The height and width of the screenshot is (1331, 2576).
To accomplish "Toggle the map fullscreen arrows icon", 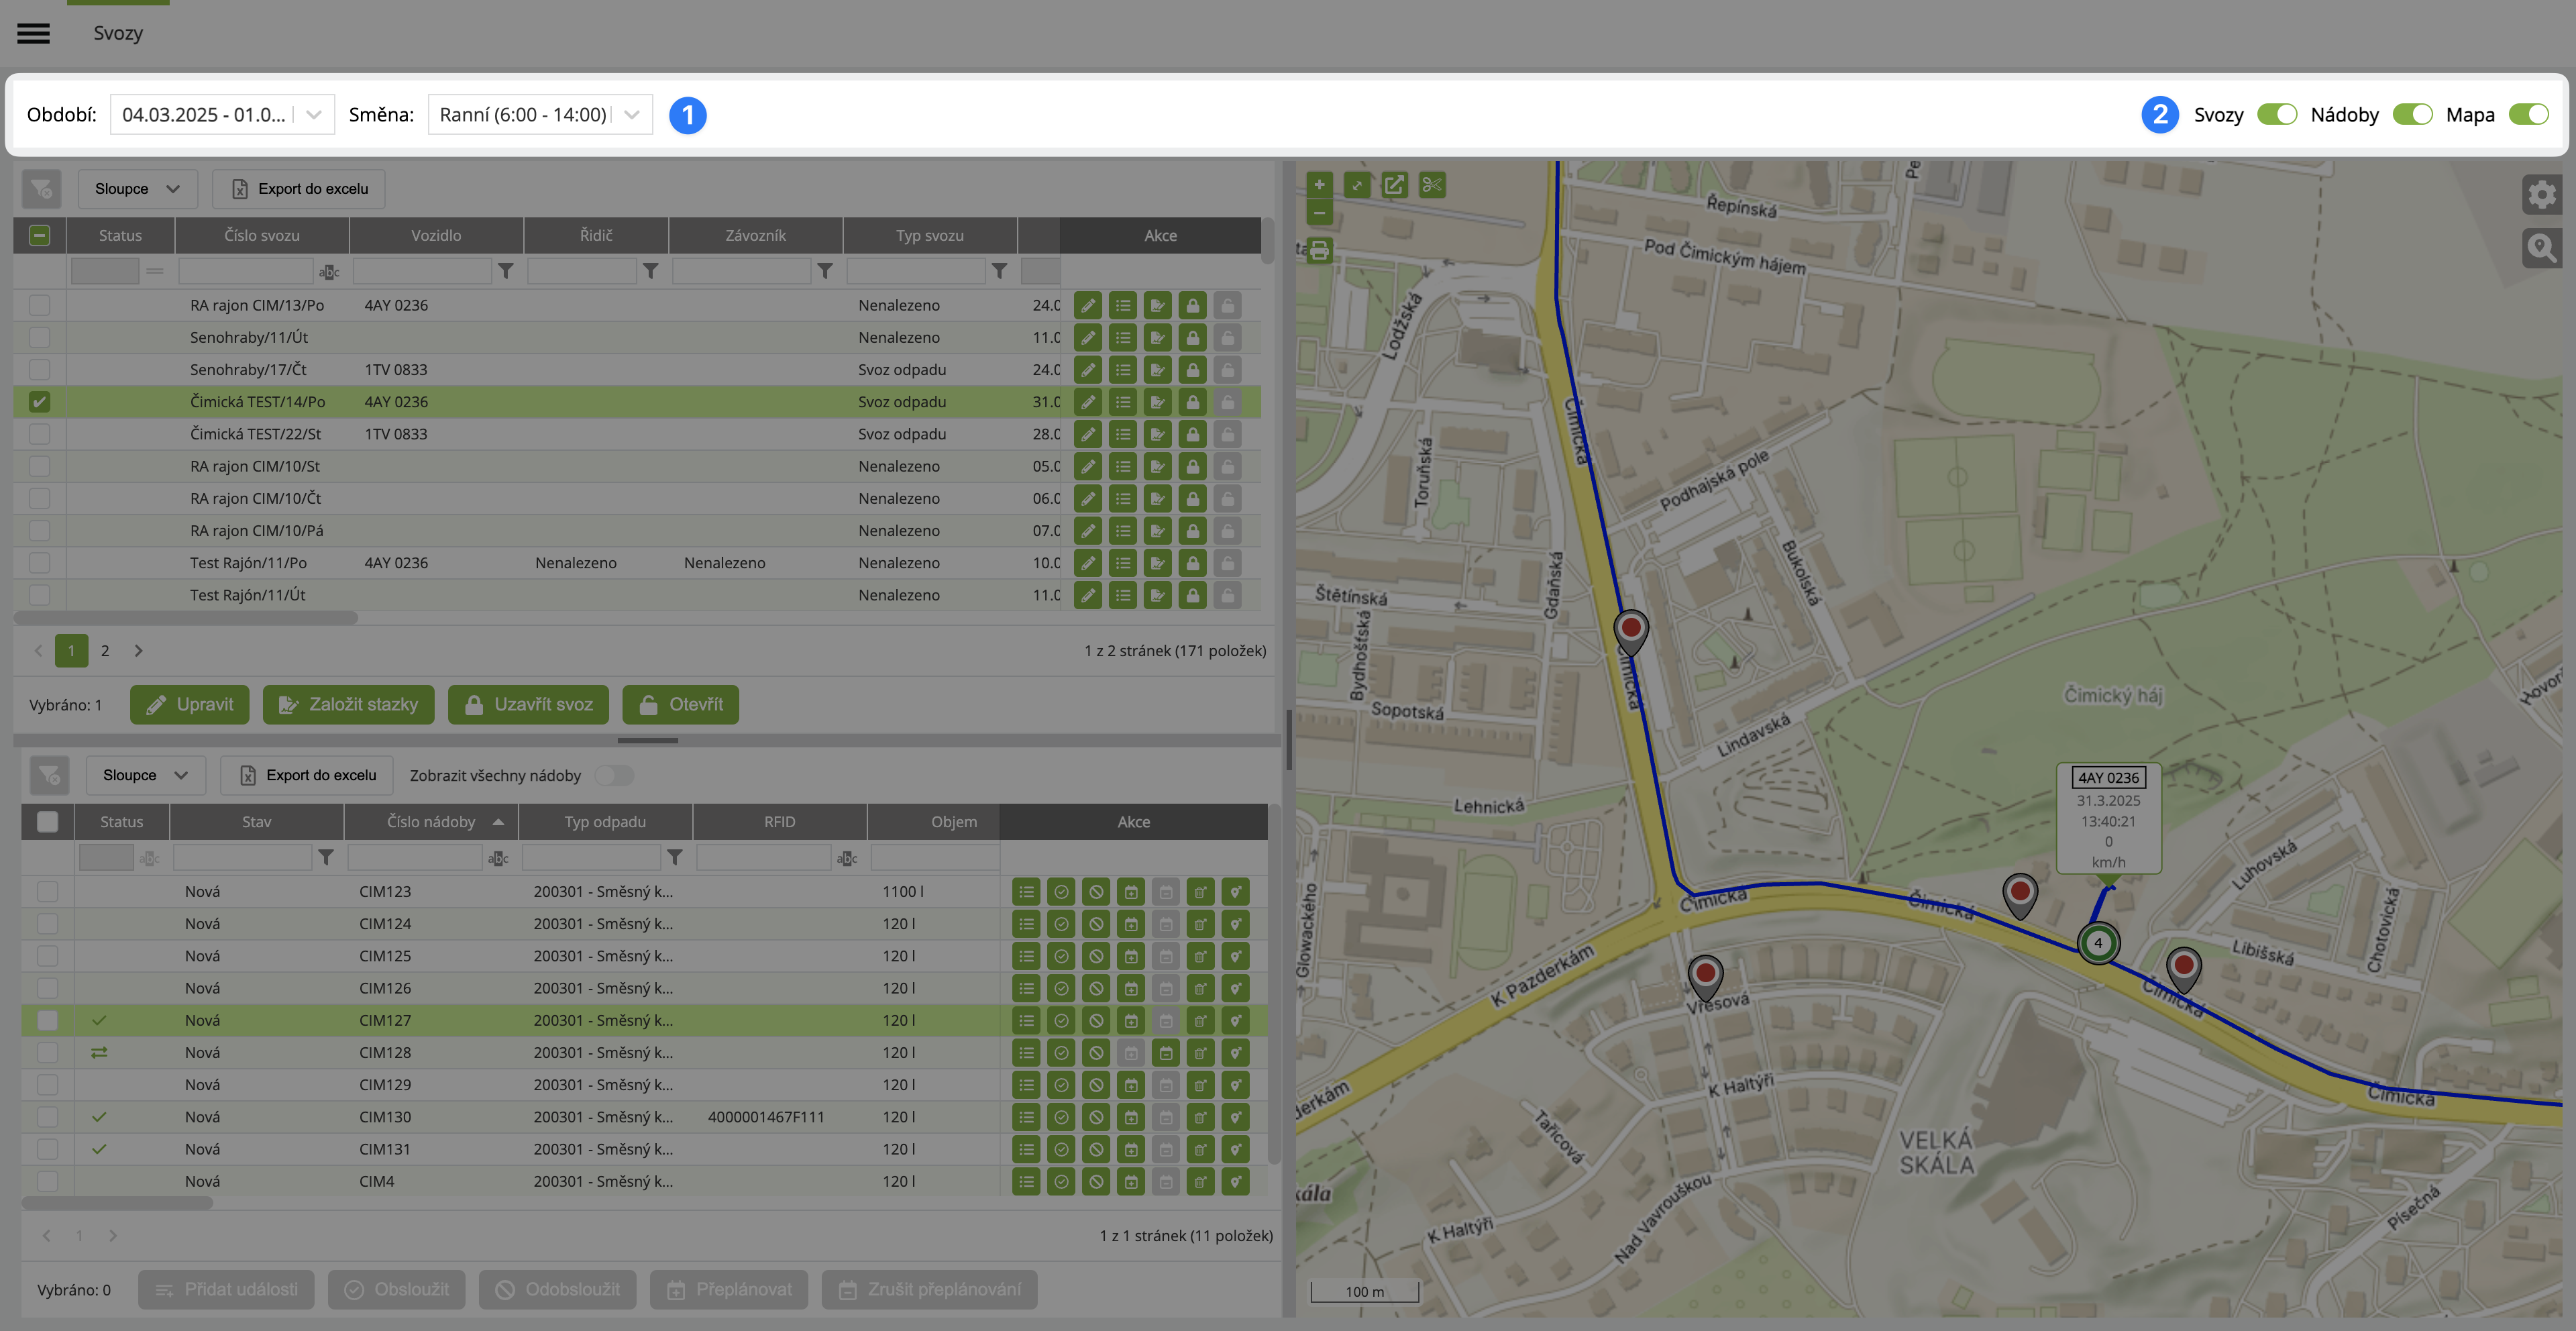I will pyautogui.click(x=1357, y=185).
